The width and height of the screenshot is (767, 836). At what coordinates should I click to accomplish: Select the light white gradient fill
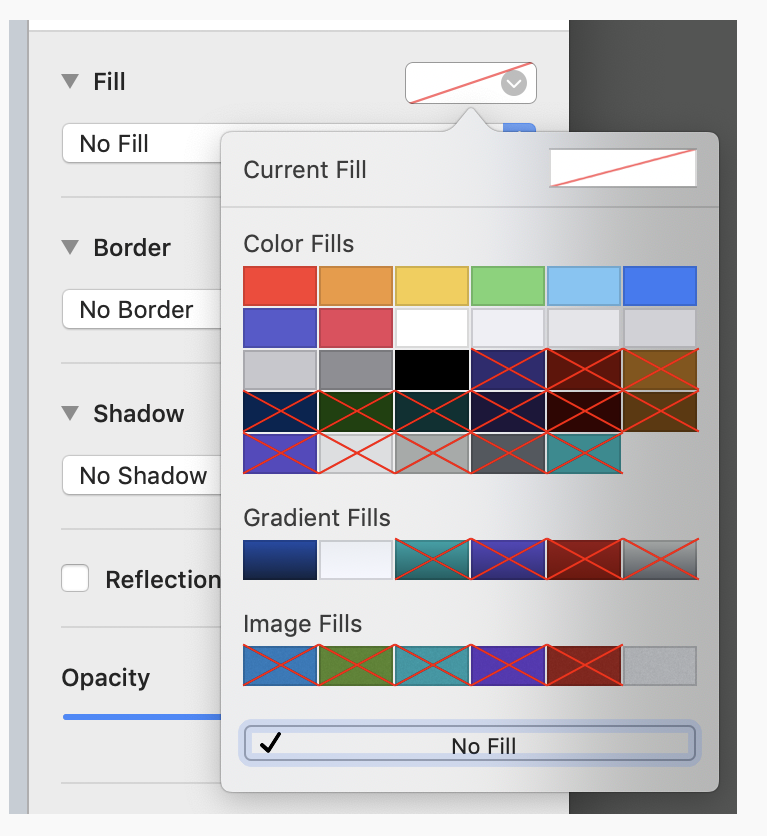click(356, 560)
